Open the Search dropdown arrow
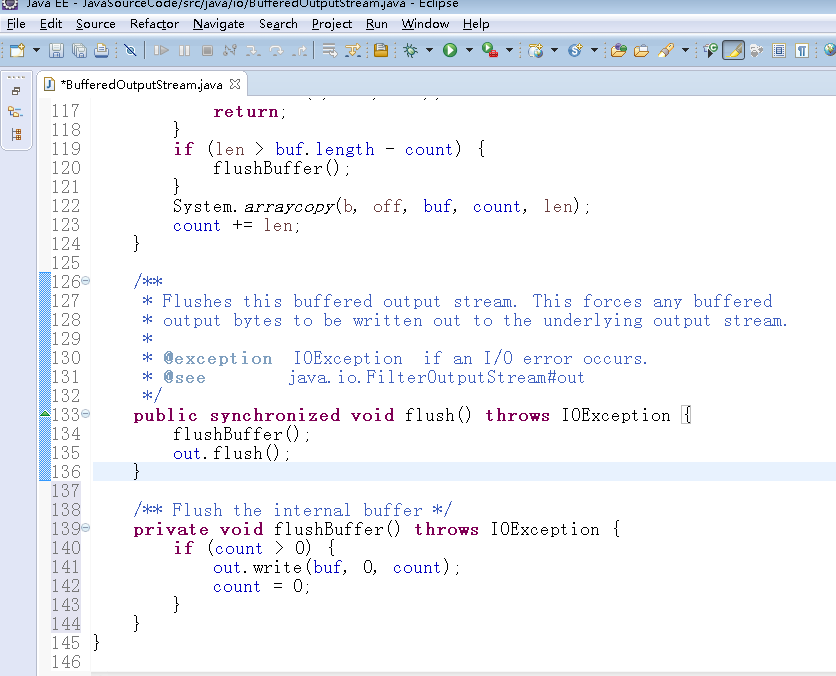This screenshot has width=836, height=676. 686,50
